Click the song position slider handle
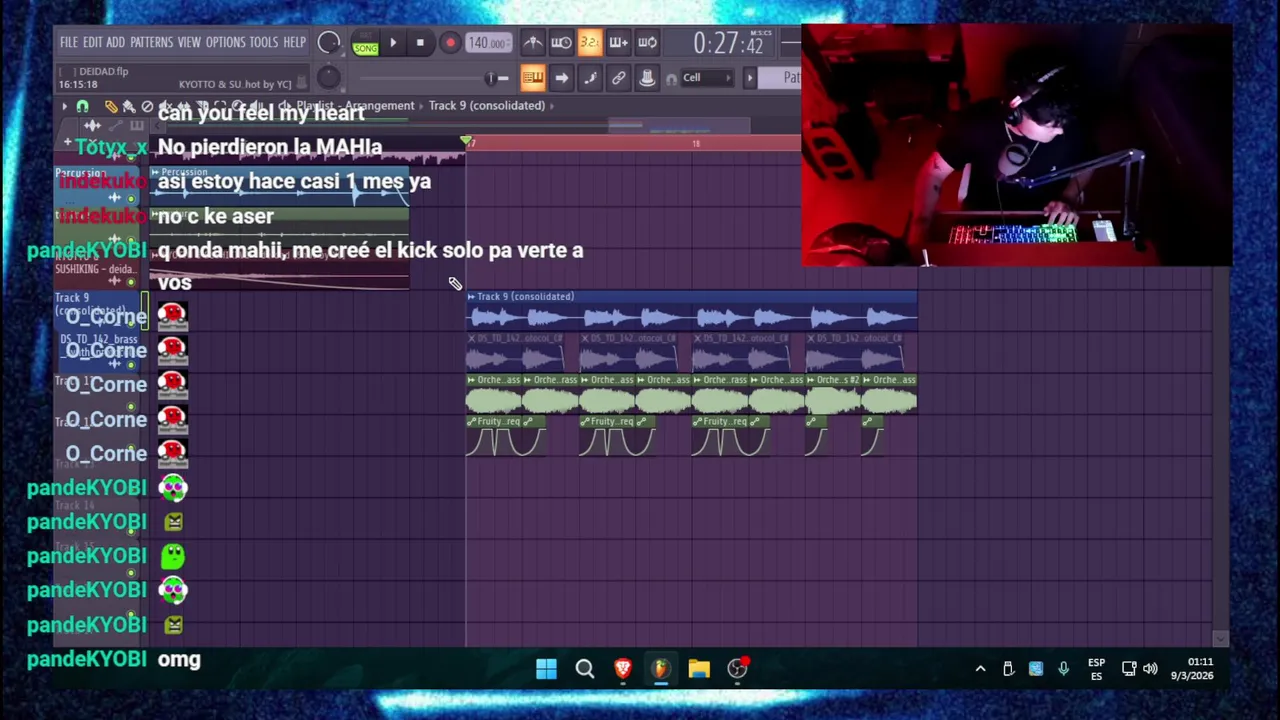Screen dimensions: 1280x720 pos(490,78)
